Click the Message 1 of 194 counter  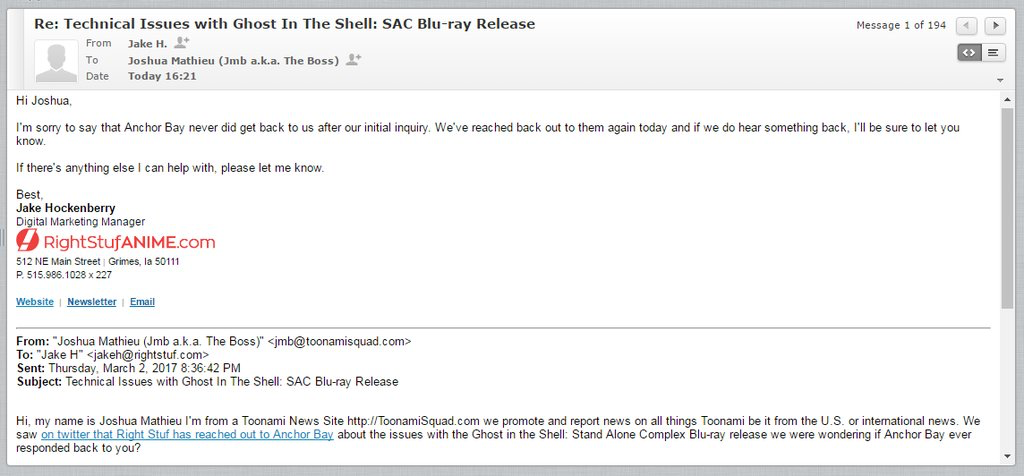pos(901,25)
